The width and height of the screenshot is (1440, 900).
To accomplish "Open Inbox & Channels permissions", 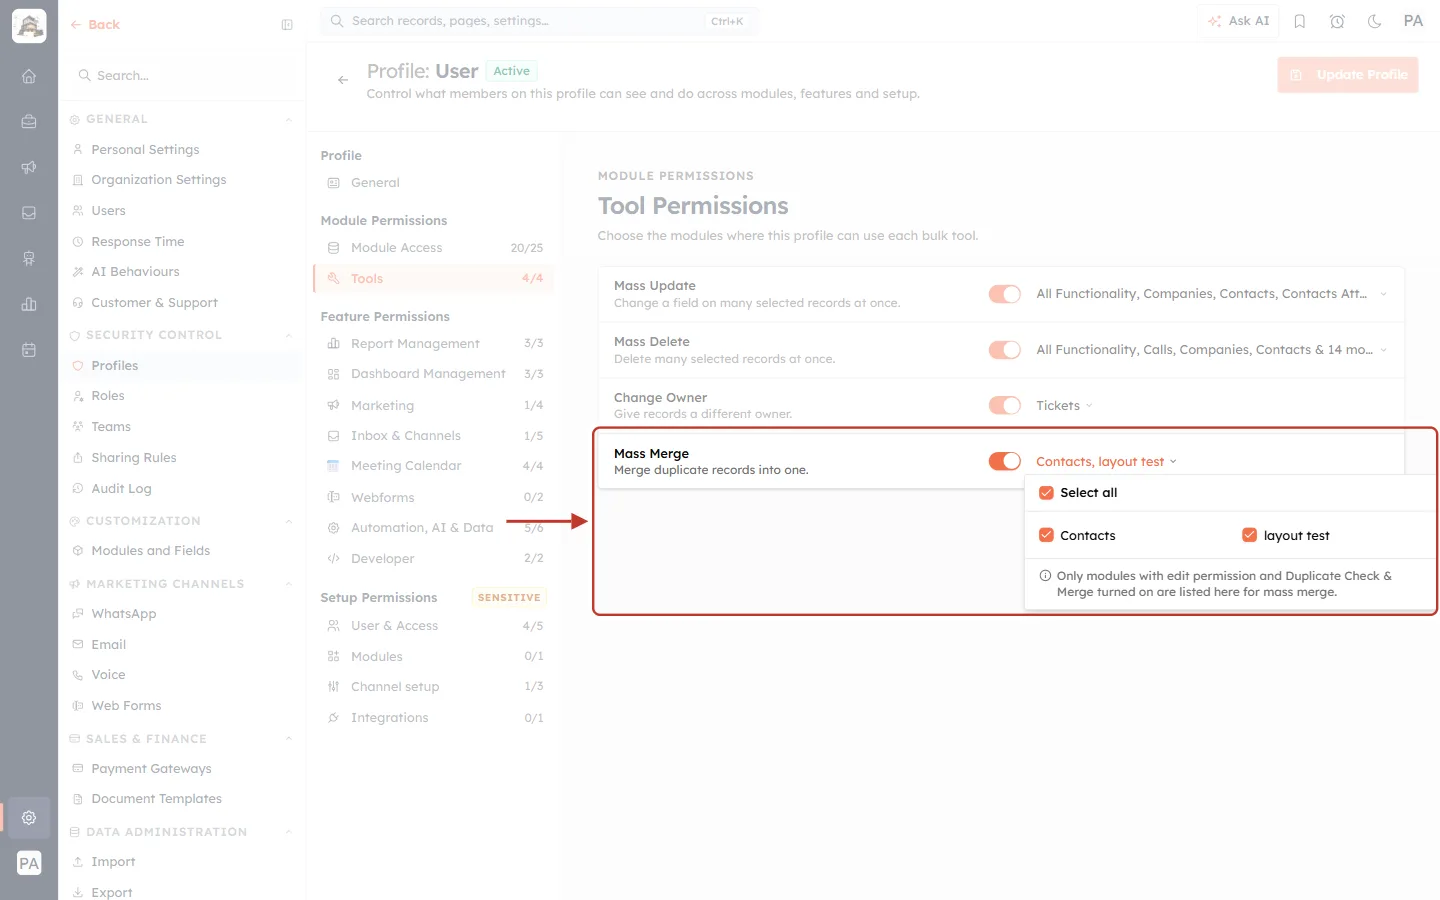I will [x=434, y=436].
